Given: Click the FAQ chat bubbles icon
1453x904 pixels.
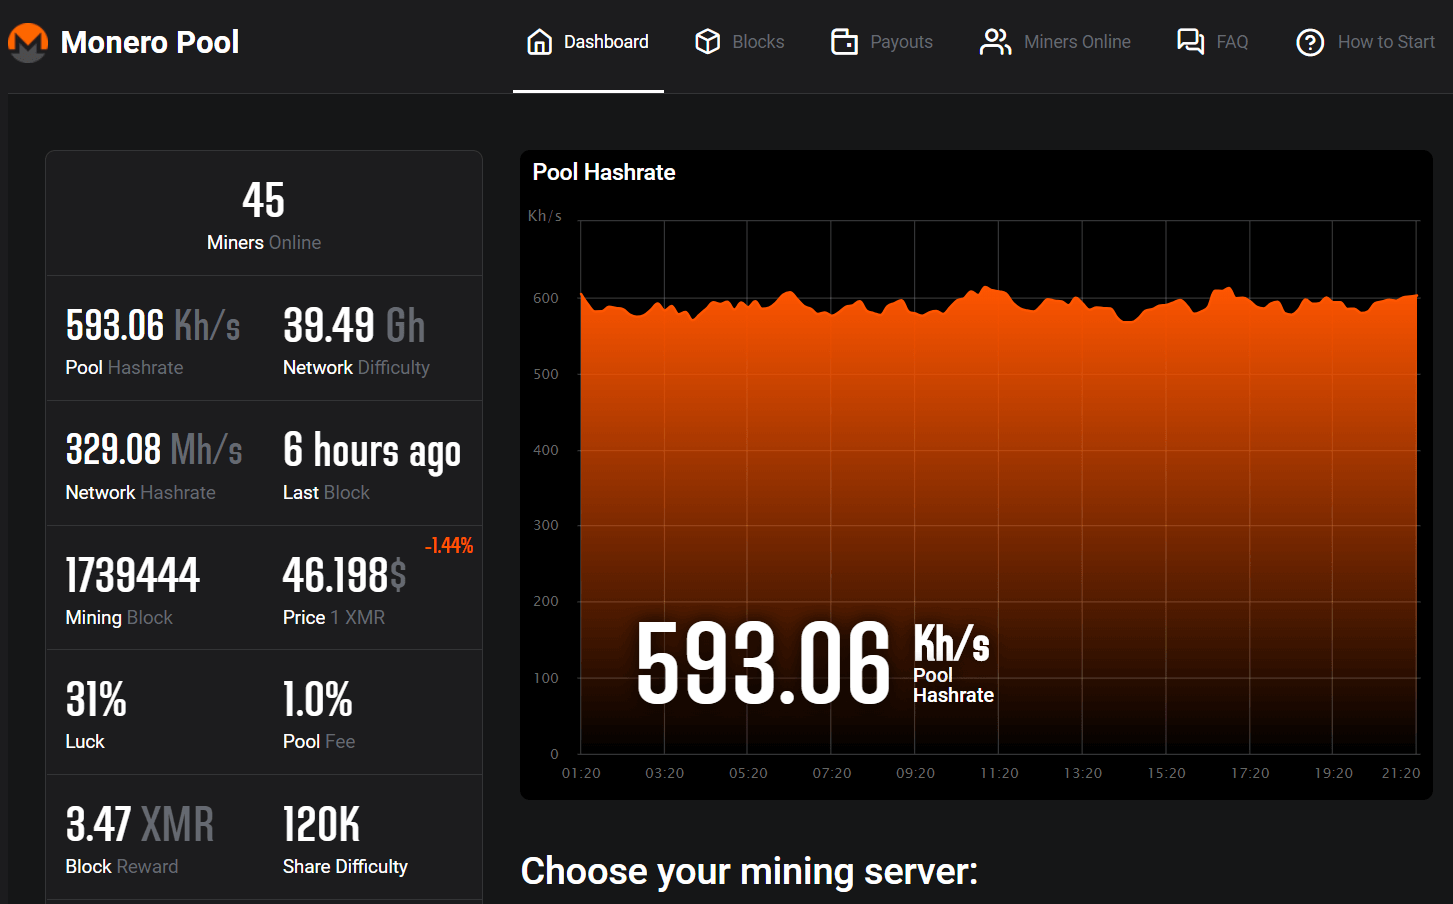Looking at the screenshot, I should [1190, 42].
